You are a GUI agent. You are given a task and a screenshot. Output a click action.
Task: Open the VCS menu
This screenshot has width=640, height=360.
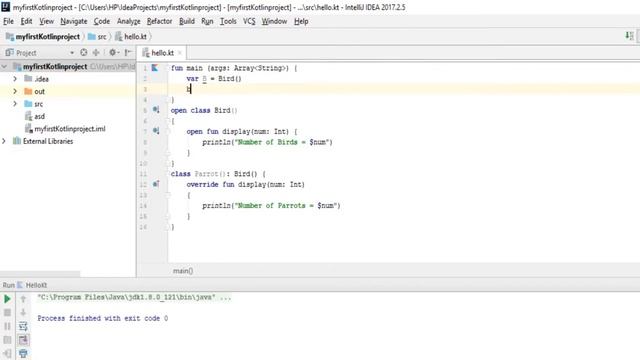pos(249,21)
